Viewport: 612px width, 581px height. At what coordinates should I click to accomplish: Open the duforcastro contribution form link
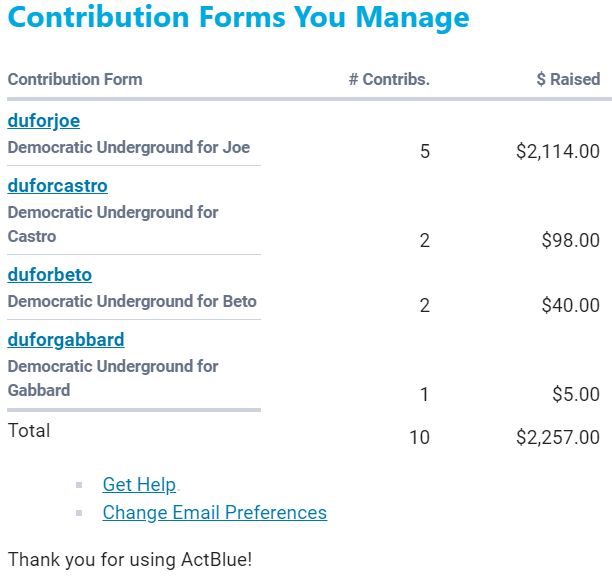[57, 186]
